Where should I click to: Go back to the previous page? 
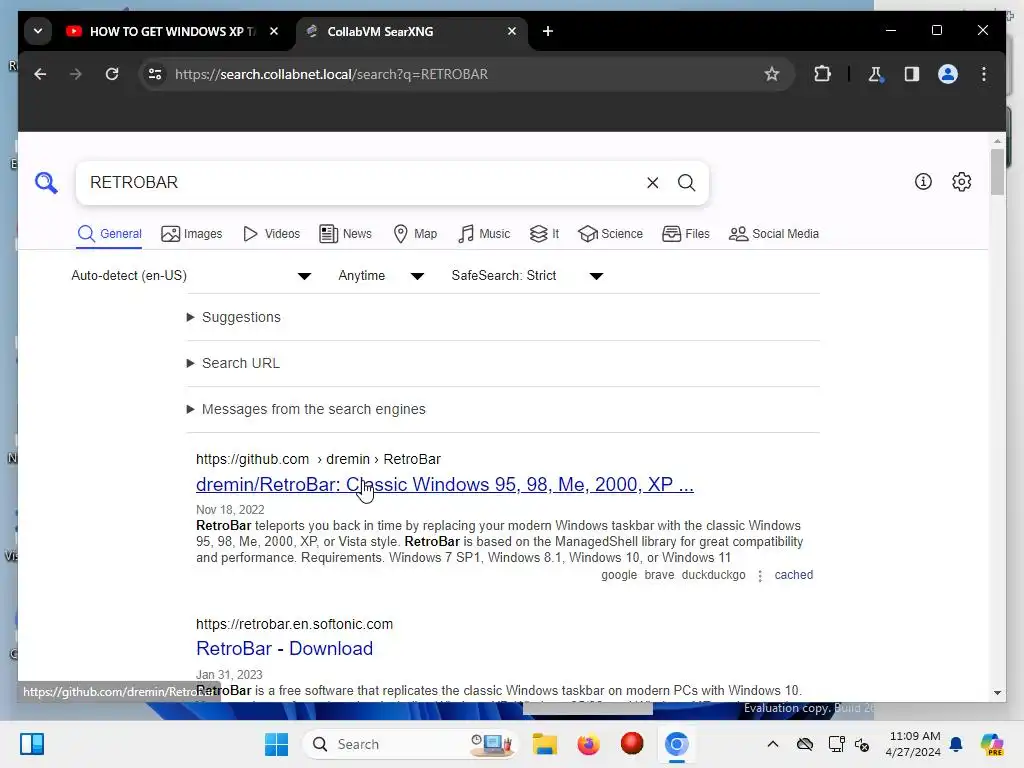40,74
